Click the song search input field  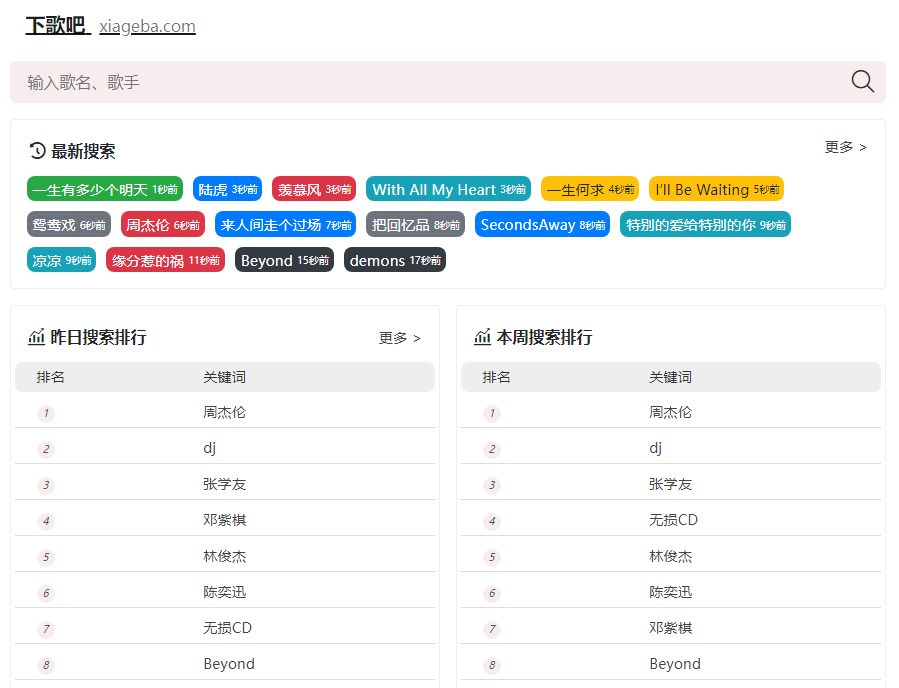tap(400, 81)
